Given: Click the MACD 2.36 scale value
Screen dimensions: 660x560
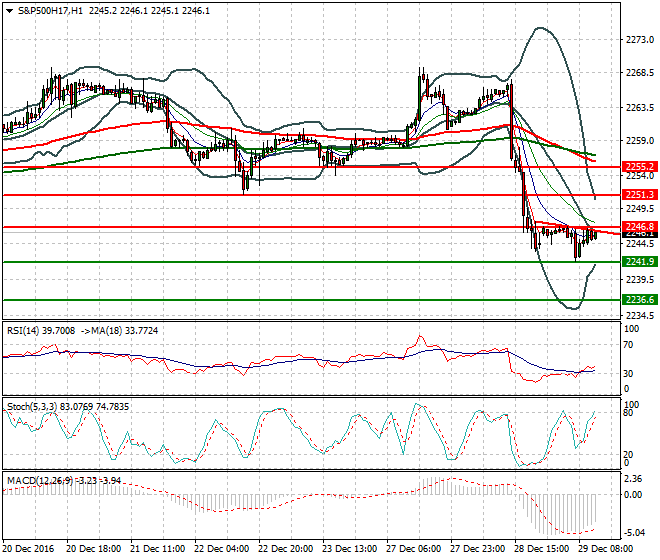Looking at the screenshot, I should (633, 479).
